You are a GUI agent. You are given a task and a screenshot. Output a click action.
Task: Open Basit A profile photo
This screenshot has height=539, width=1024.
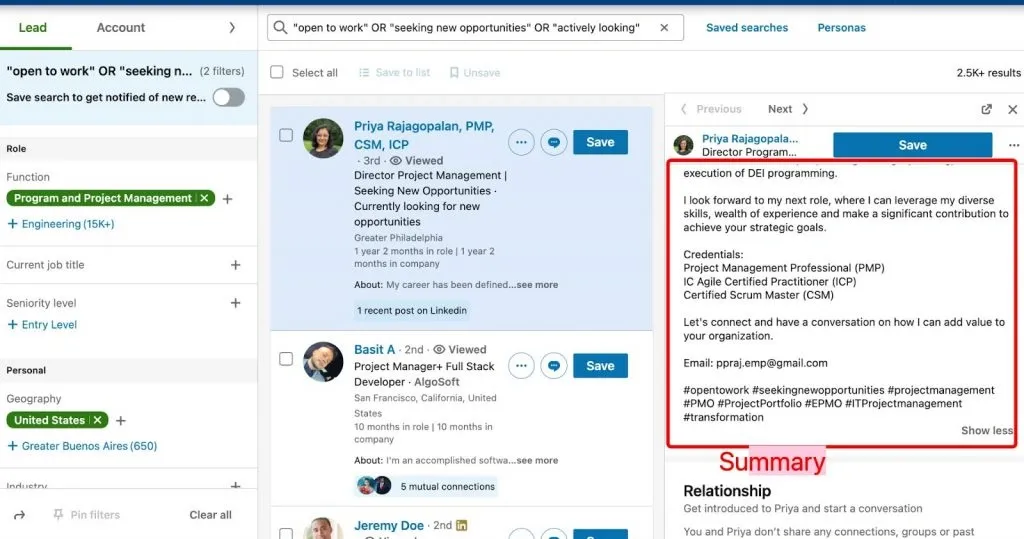323,361
